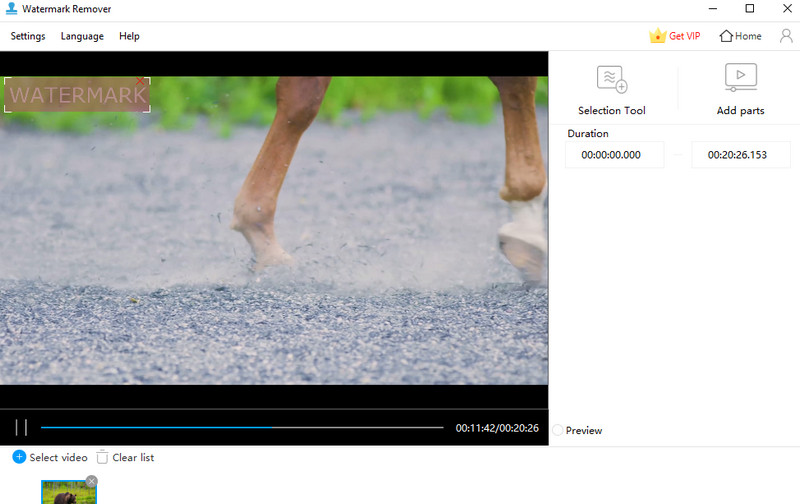
Task: Maximize the Watermark Remover window
Action: [x=749, y=9]
